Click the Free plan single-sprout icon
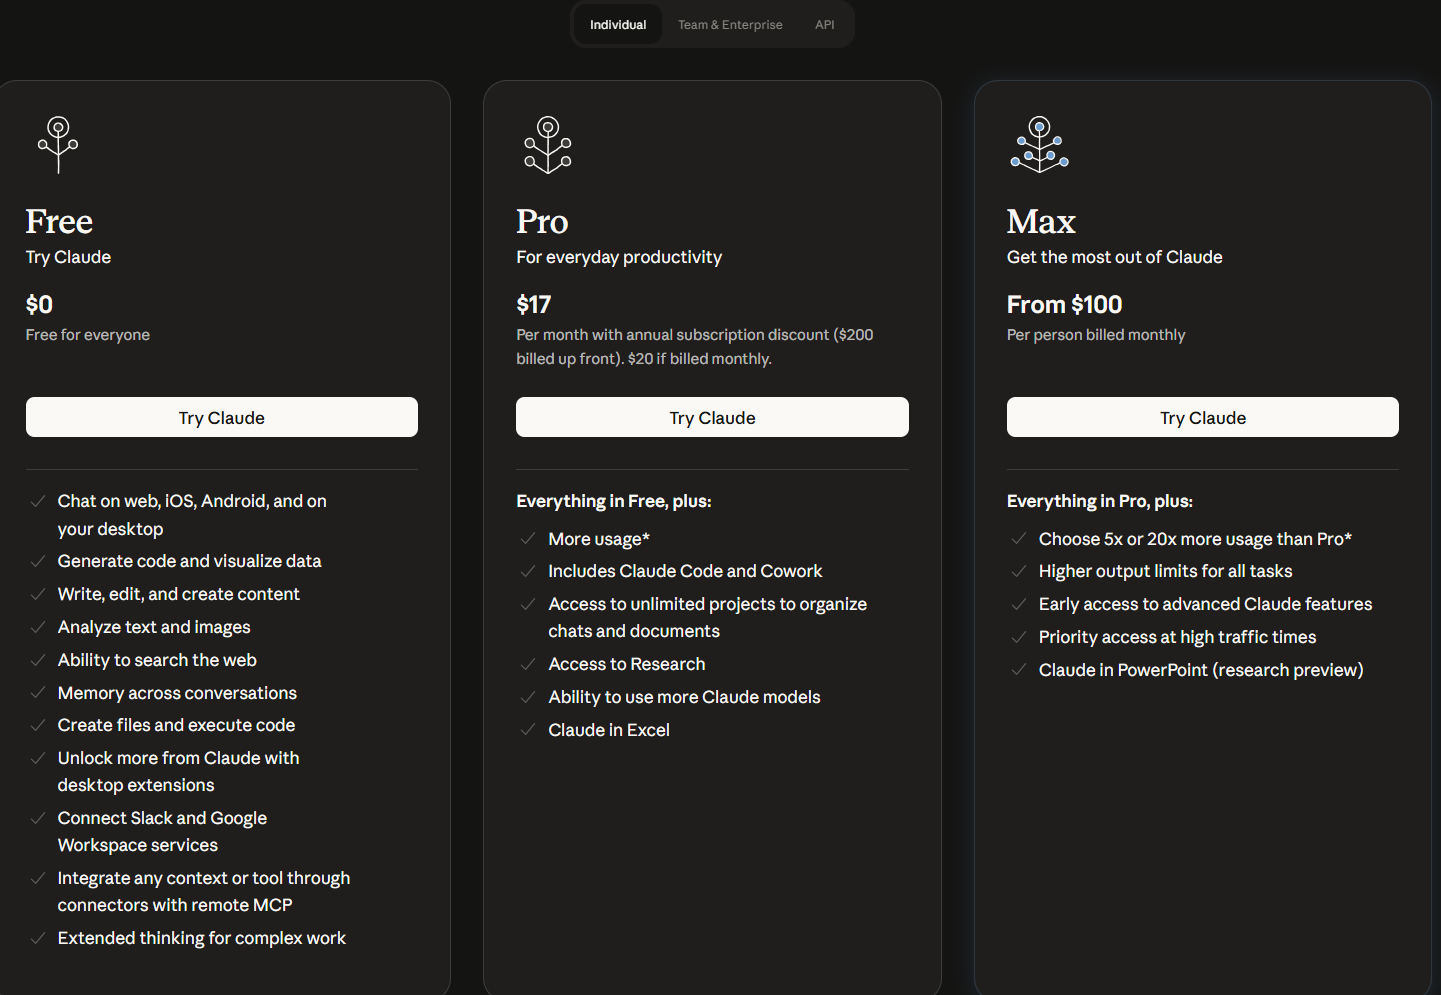 click(x=58, y=145)
